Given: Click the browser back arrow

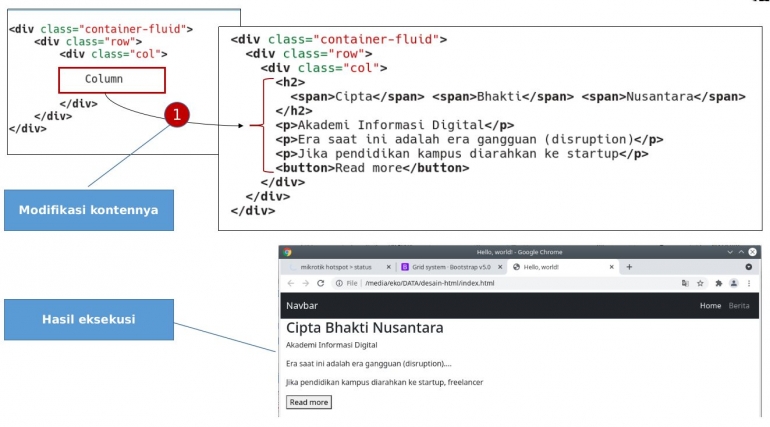Looking at the screenshot, I should pyautogui.click(x=289, y=284).
